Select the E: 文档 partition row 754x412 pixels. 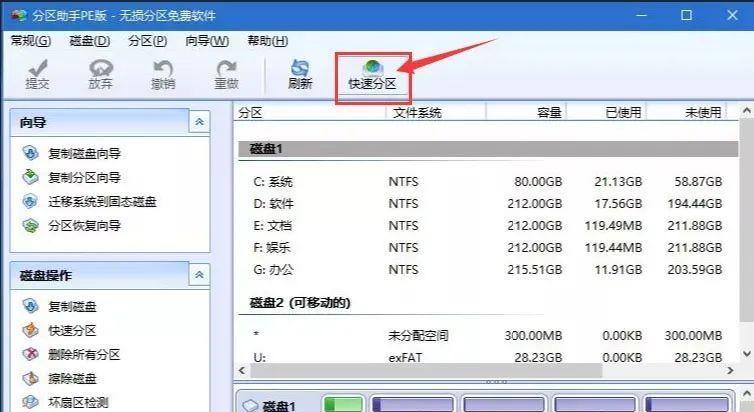tap(488, 225)
